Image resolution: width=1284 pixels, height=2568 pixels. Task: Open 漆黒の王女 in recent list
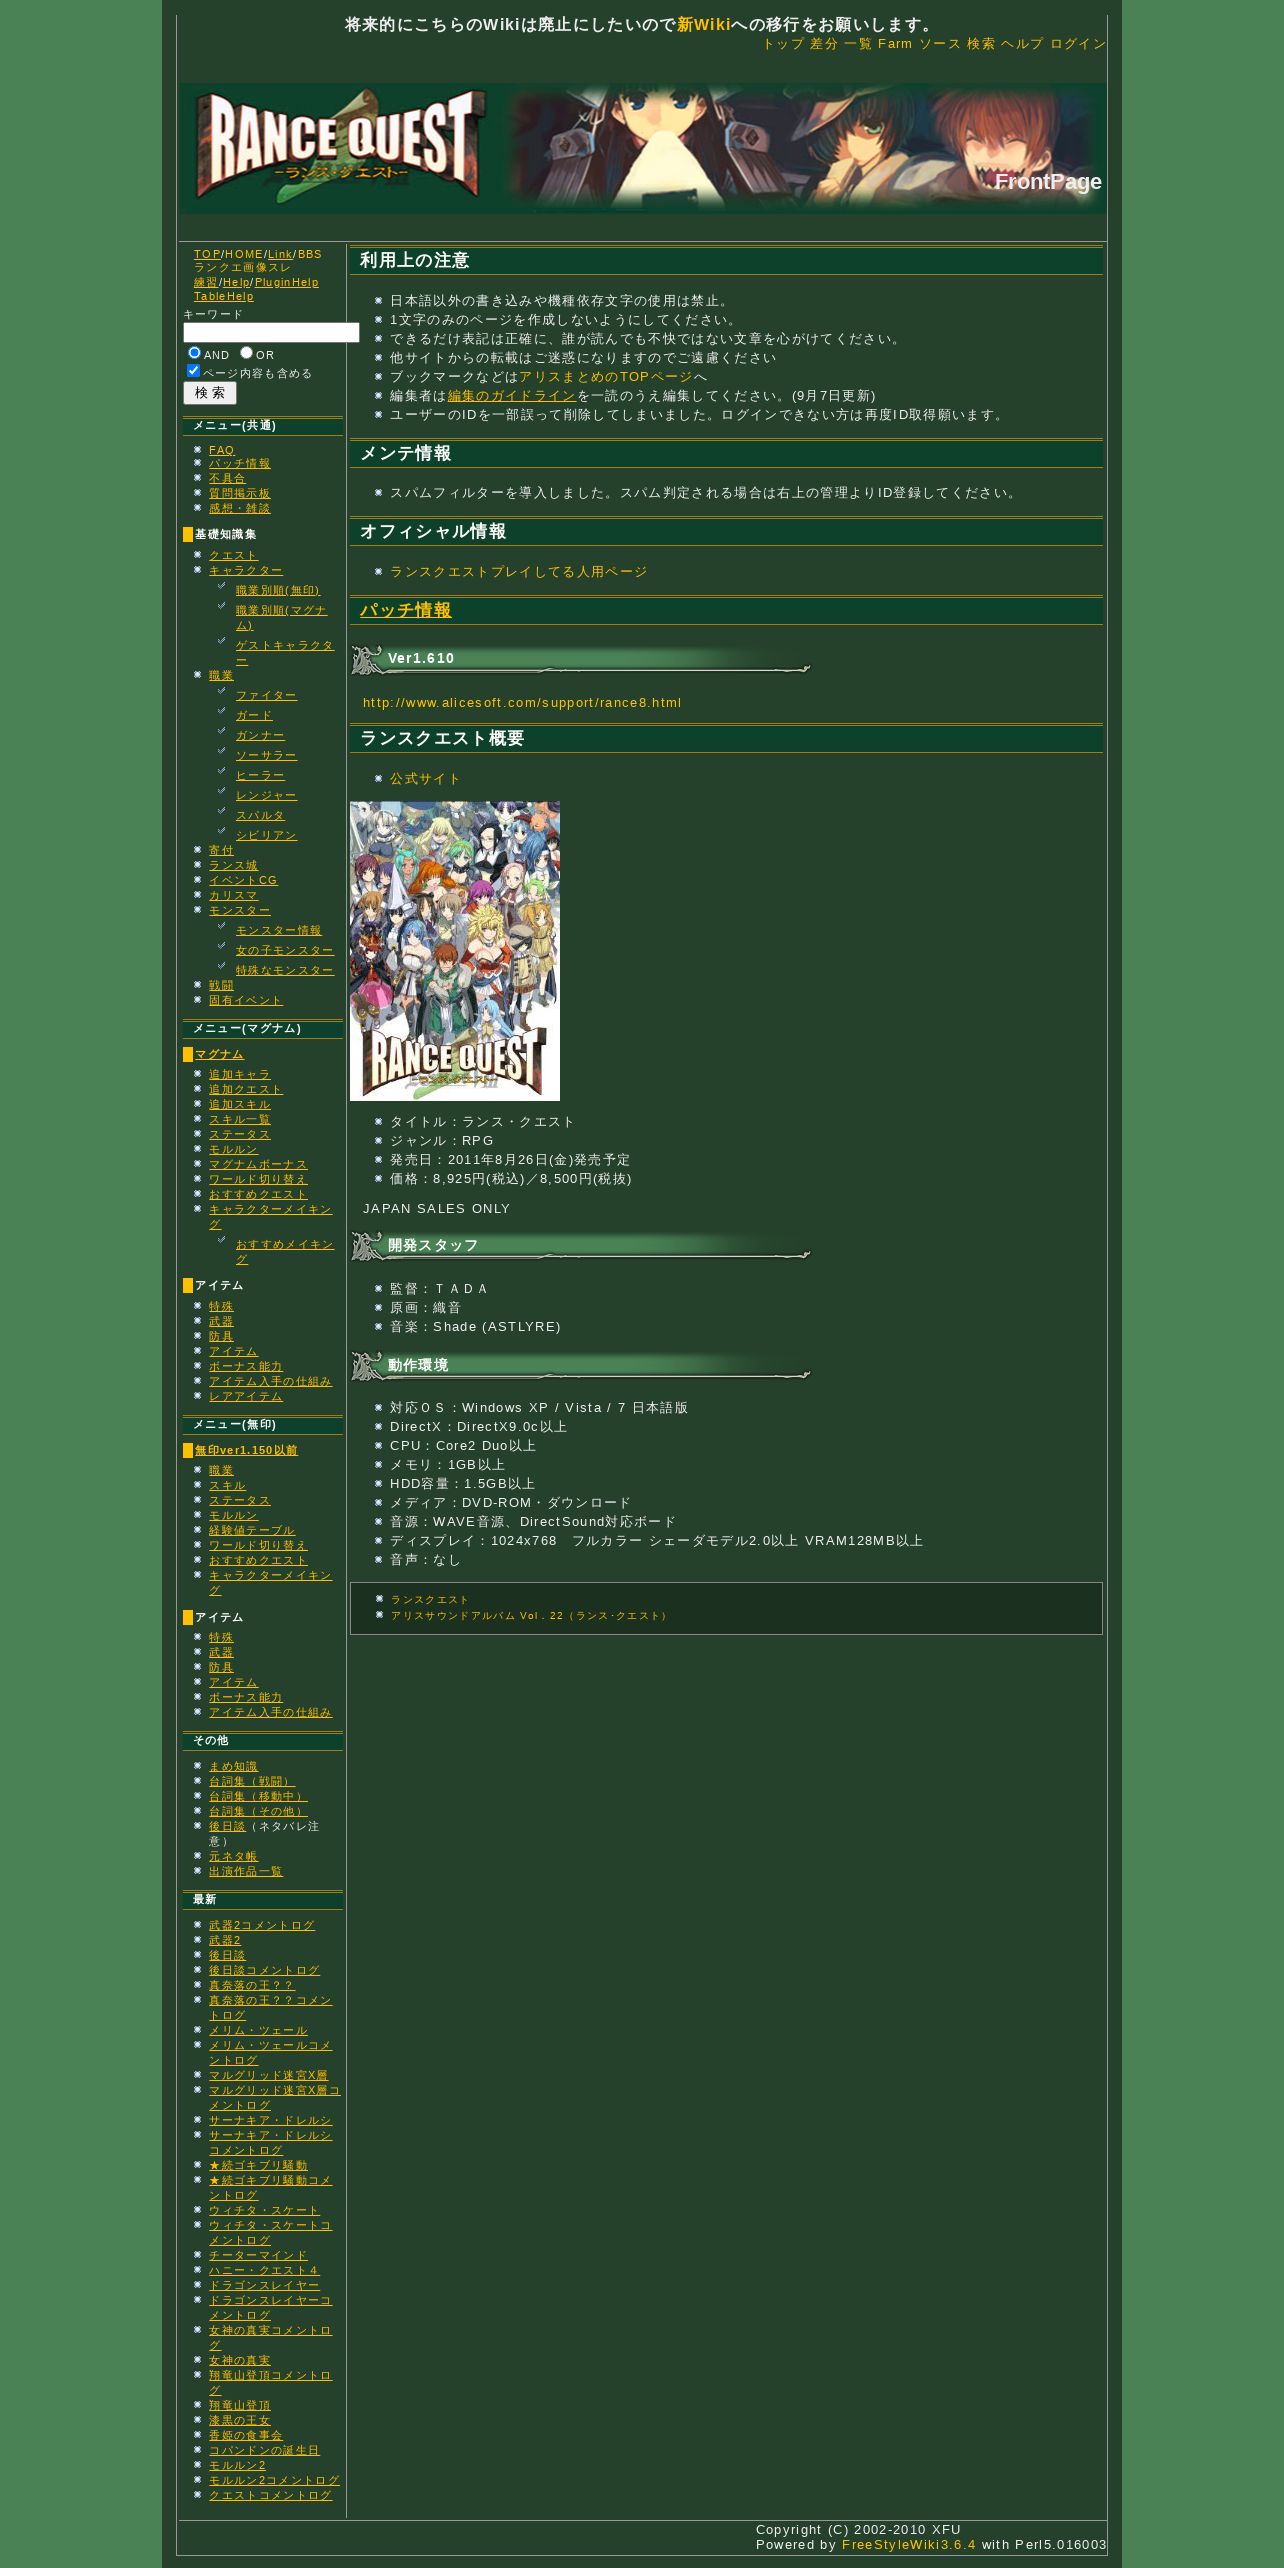240,2421
